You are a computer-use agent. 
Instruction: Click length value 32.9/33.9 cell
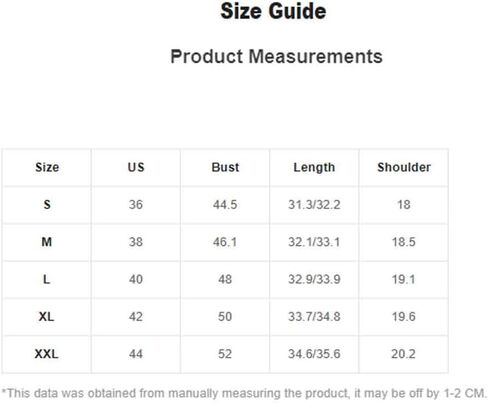tap(314, 279)
